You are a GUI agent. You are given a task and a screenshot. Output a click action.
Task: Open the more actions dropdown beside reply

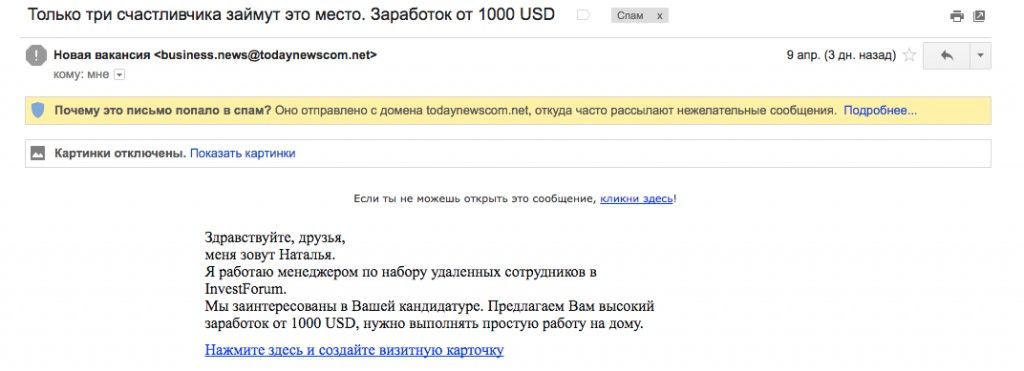pyautogui.click(x=980, y=56)
